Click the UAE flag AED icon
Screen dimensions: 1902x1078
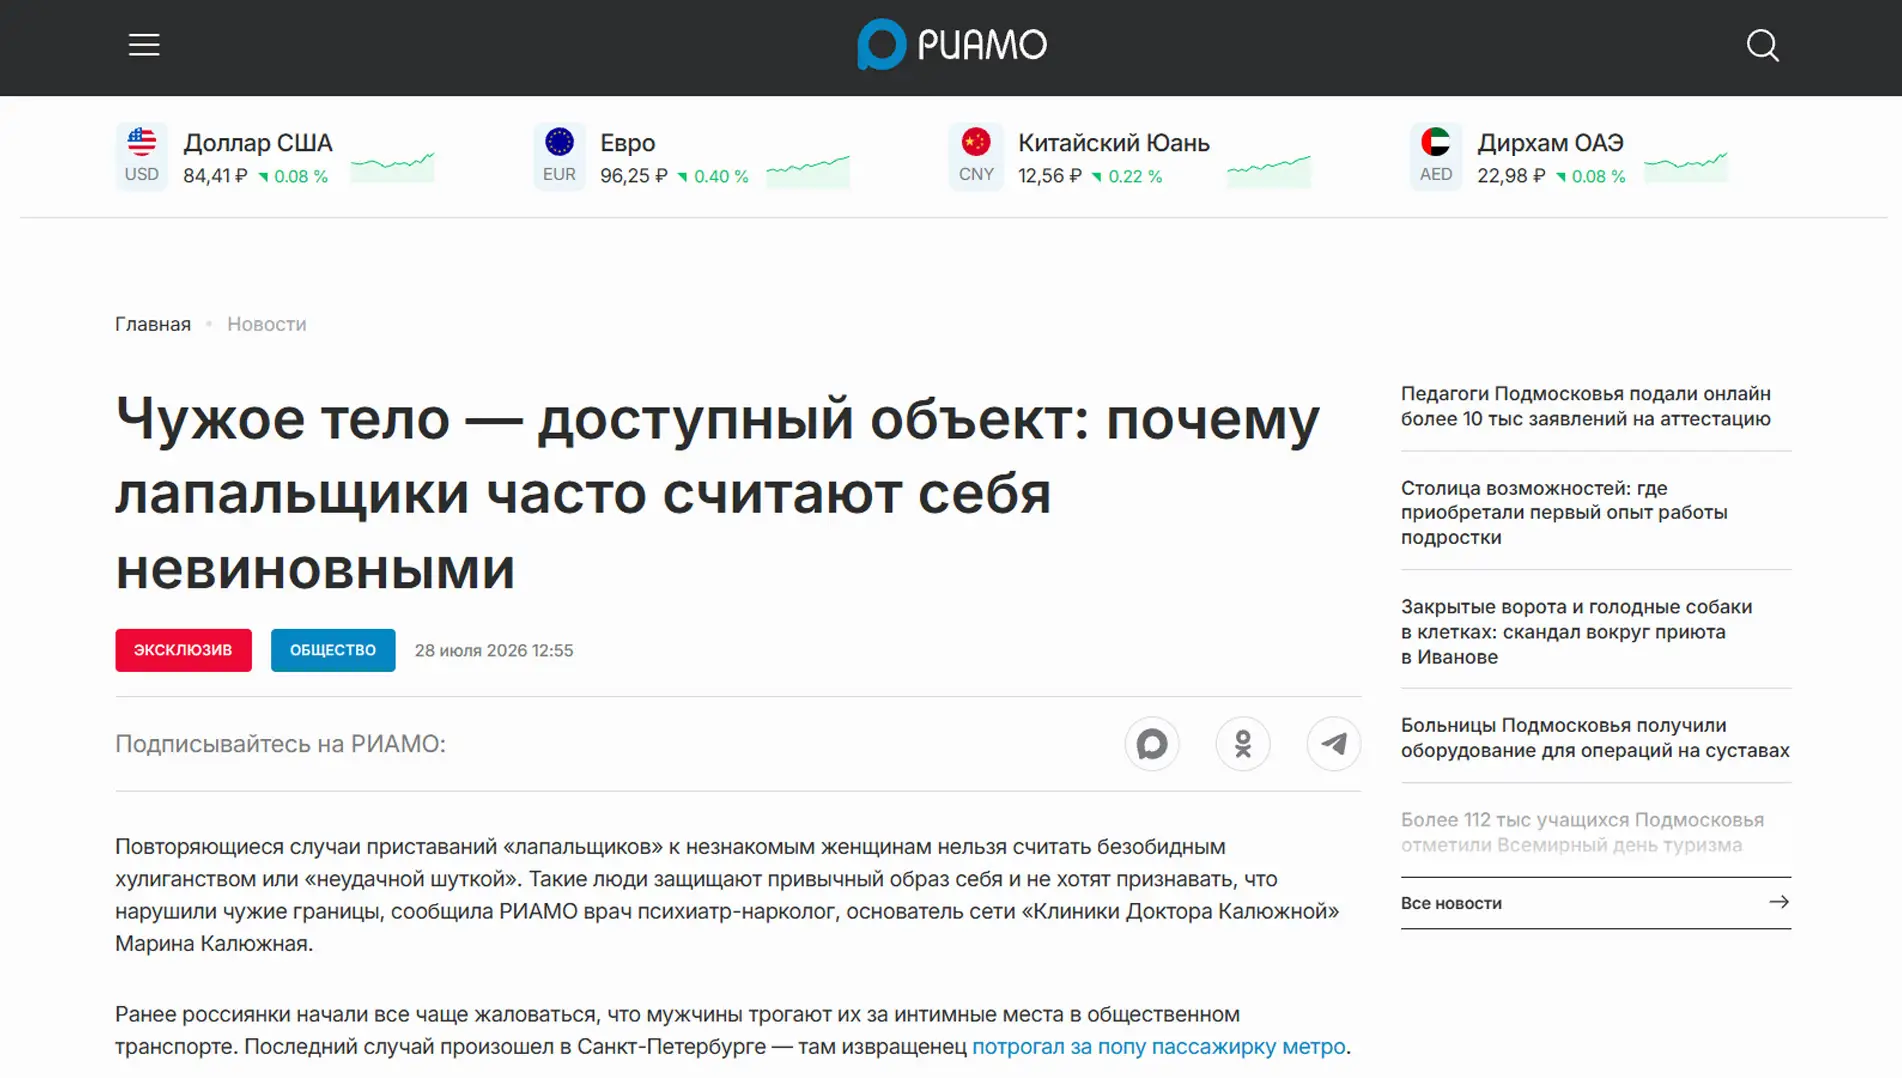pos(1436,156)
